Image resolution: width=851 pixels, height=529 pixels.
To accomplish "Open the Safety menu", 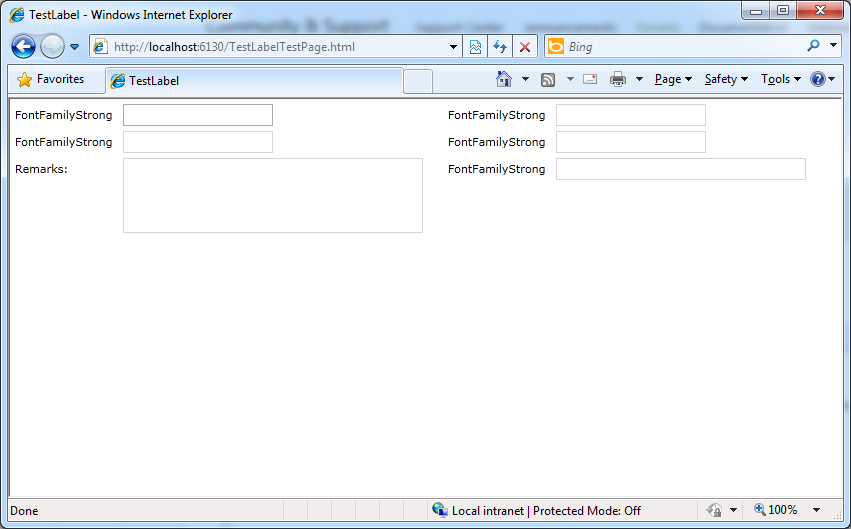I will point(726,79).
